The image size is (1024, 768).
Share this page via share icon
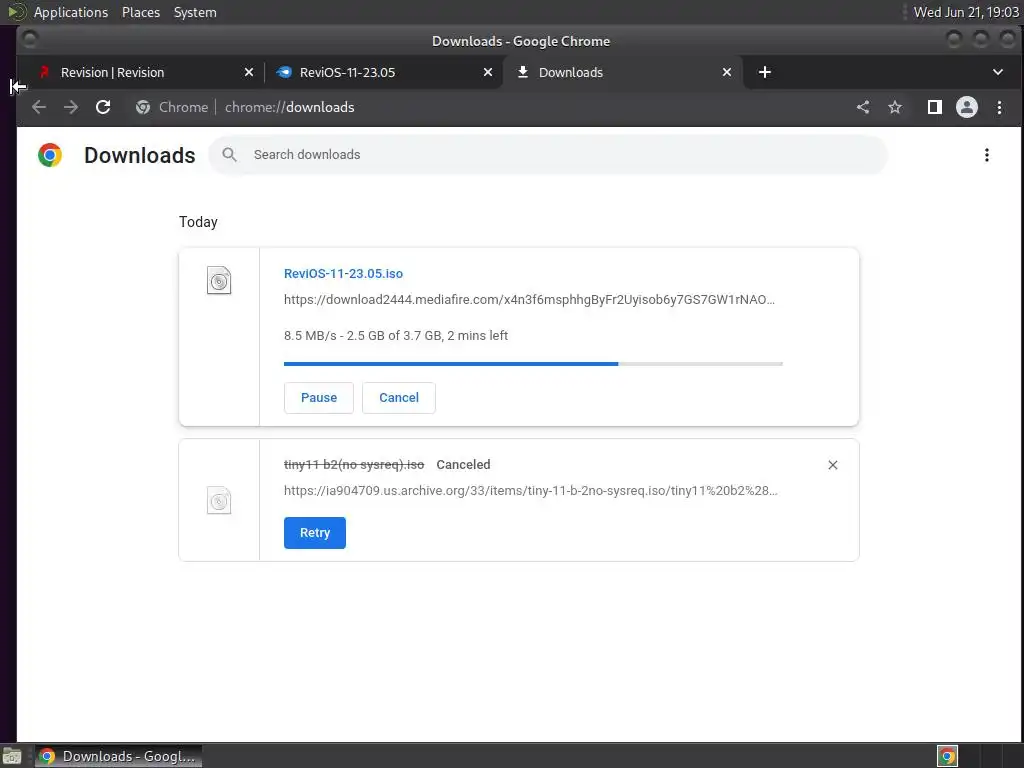click(863, 107)
